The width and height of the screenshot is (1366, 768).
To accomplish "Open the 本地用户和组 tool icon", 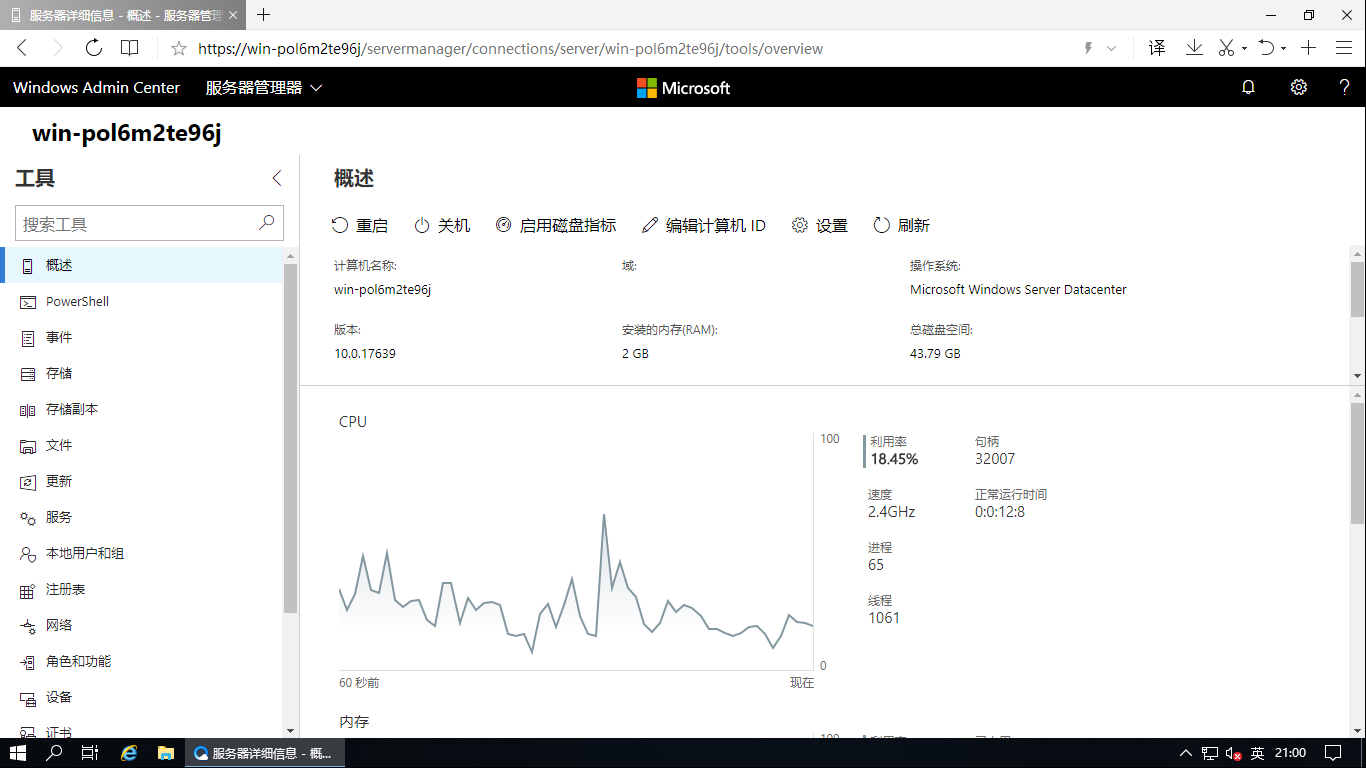I will pyautogui.click(x=27, y=554).
